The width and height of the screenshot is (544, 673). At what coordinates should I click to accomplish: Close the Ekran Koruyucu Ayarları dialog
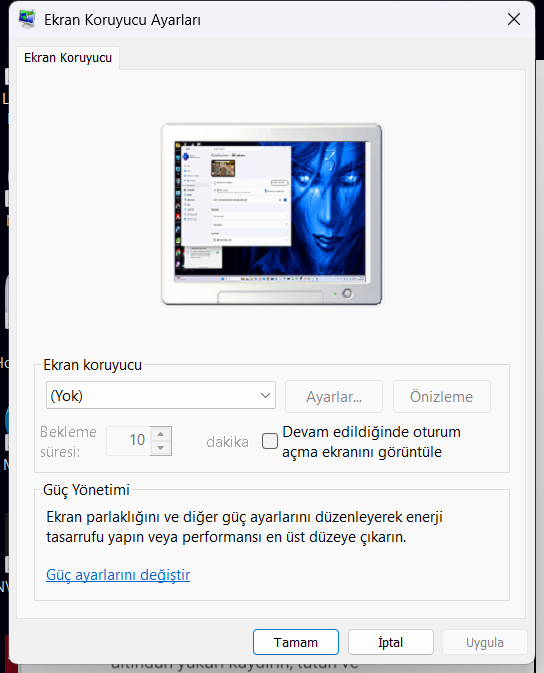click(x=514, y=19)
